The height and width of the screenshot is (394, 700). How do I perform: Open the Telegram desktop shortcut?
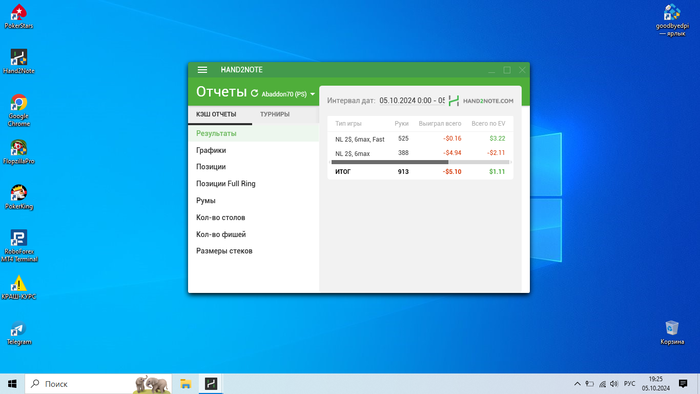[x=19, y=333]
